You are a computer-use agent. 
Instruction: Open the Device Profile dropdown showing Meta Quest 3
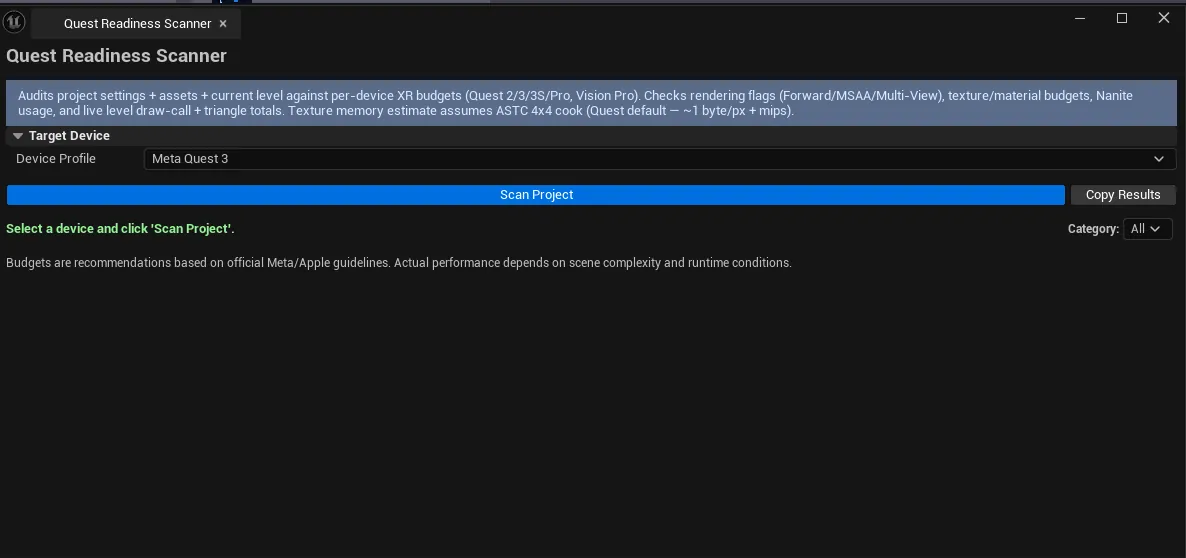660,159
